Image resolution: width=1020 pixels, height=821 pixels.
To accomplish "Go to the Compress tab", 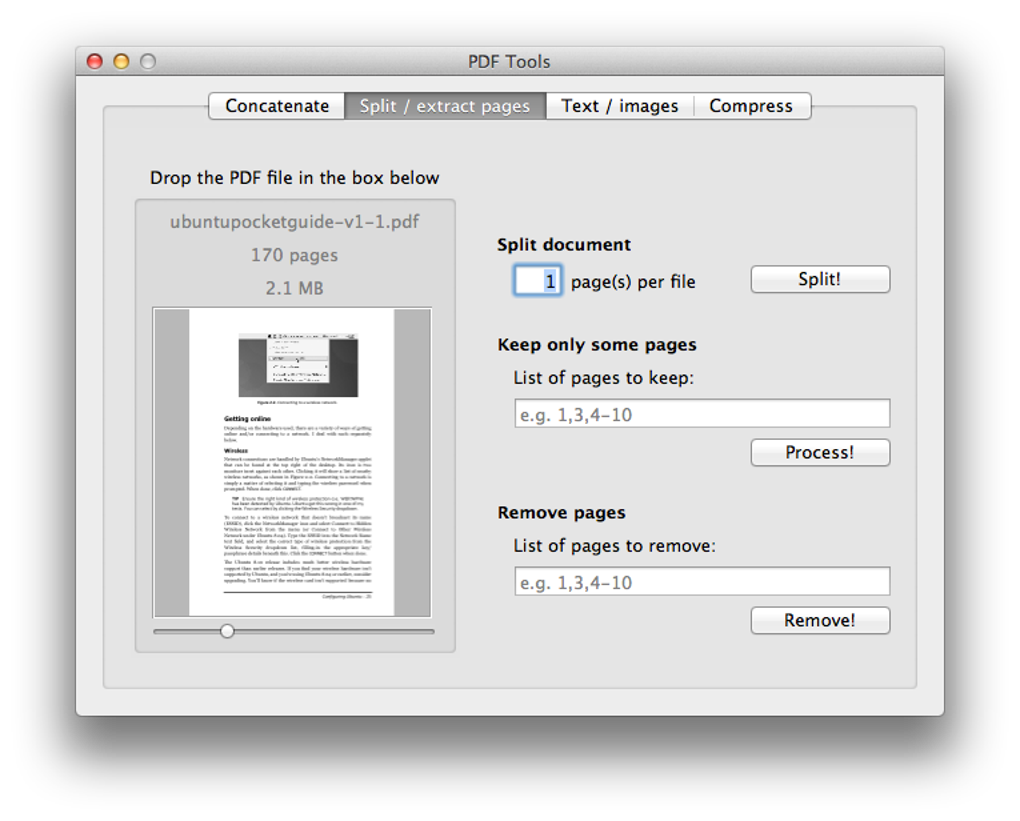I will coord(751,106).
